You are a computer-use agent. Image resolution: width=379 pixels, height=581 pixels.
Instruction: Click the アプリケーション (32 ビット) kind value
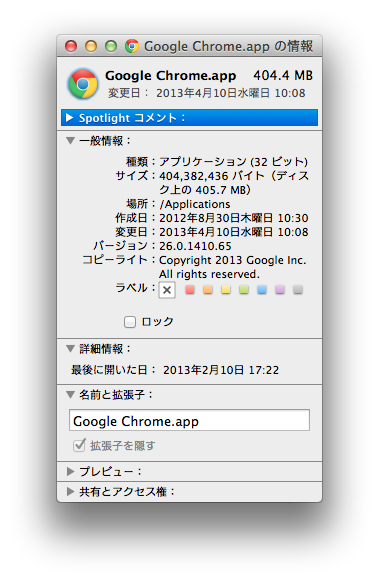(233, 162)
